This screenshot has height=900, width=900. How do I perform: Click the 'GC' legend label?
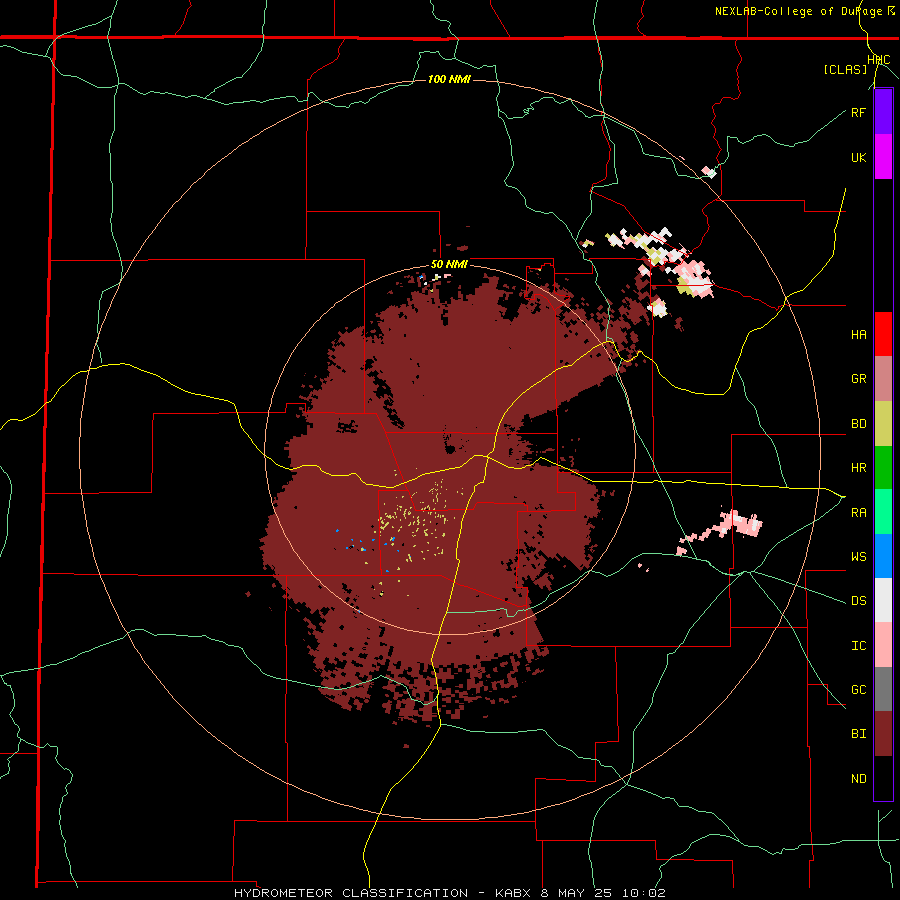[x=858, y=689]
